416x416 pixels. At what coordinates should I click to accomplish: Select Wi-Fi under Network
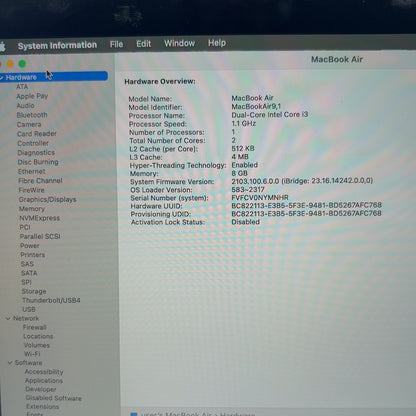pos(32,354)
